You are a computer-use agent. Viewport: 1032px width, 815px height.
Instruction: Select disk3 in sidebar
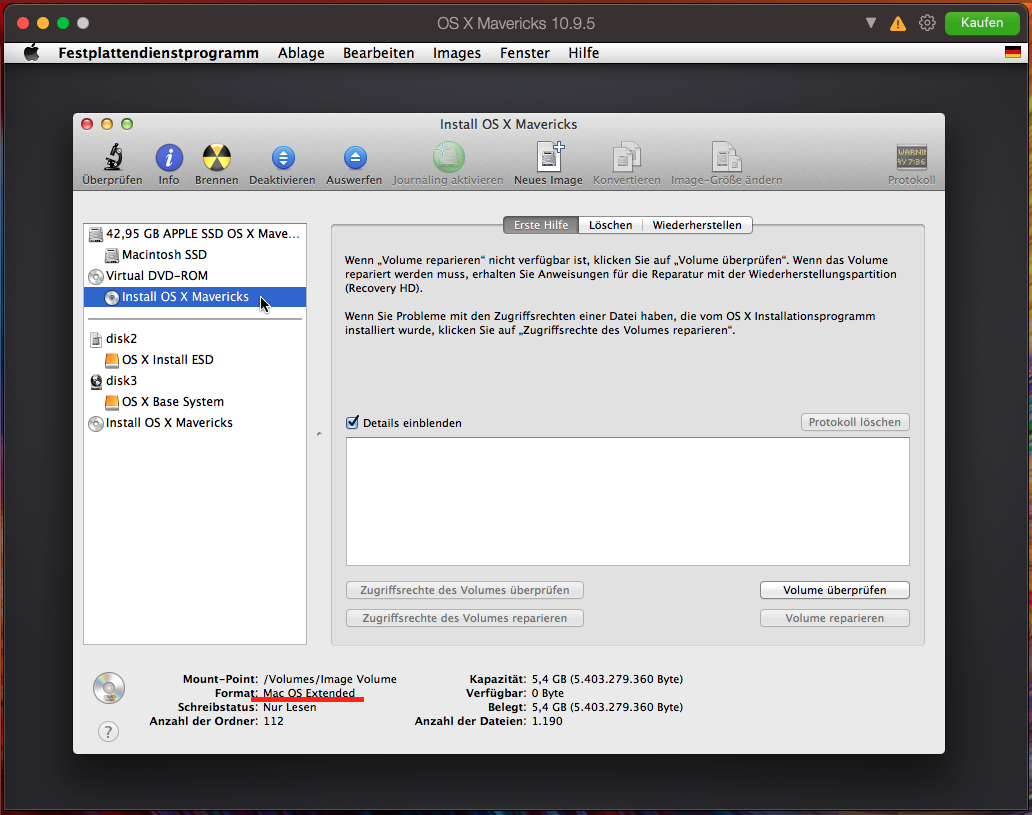pyautogui.click(x=195, y=381)
